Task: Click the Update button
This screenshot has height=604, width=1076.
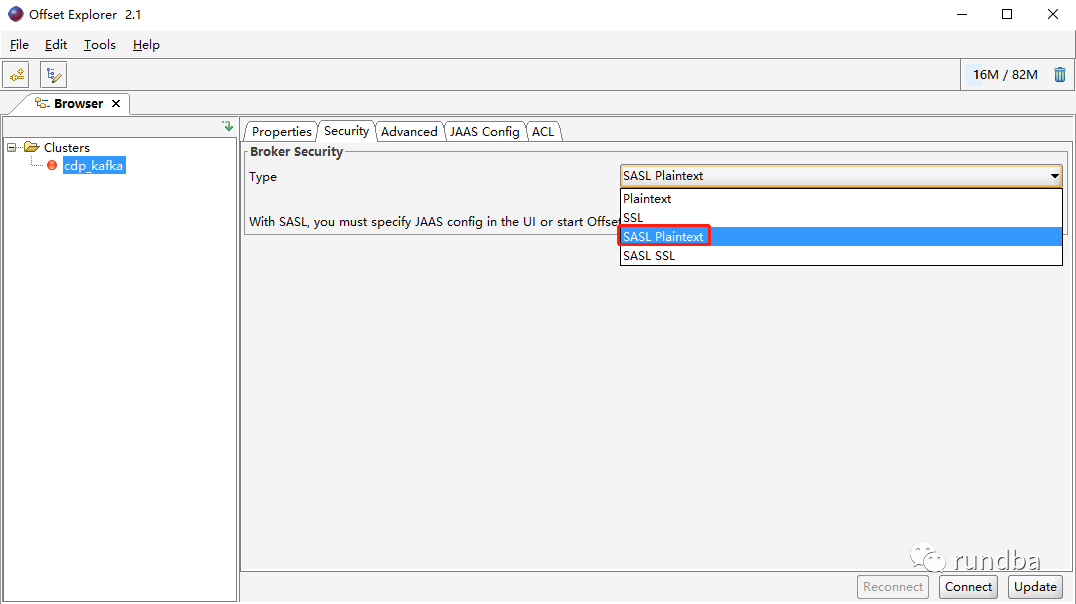Action: [x=1035, y=587]
